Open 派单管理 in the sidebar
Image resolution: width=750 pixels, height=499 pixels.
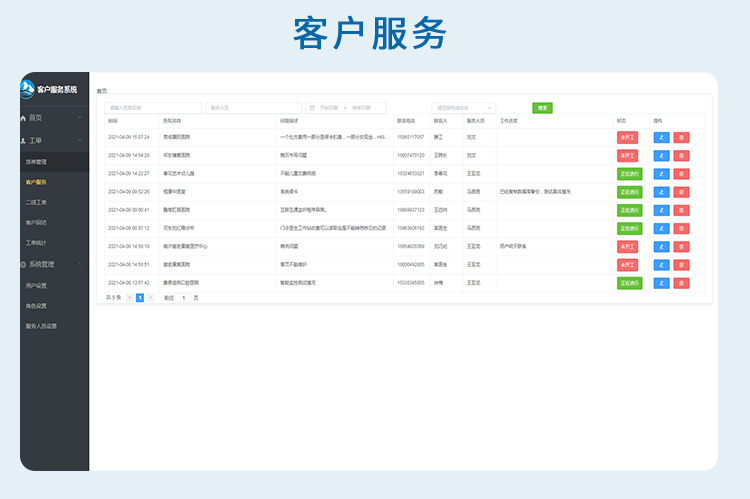point(36,162)
